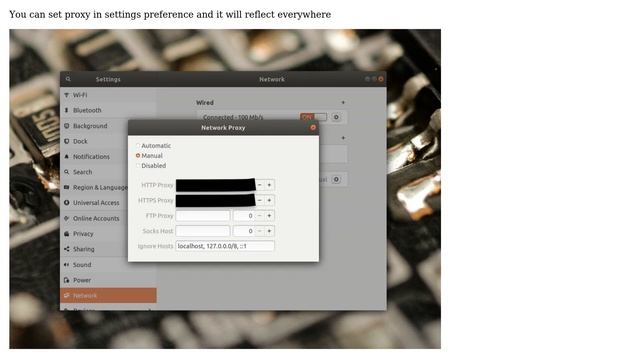Open Privacy in Settings sidebar
The width and height of the screenshot is (640, 360).
94,234
